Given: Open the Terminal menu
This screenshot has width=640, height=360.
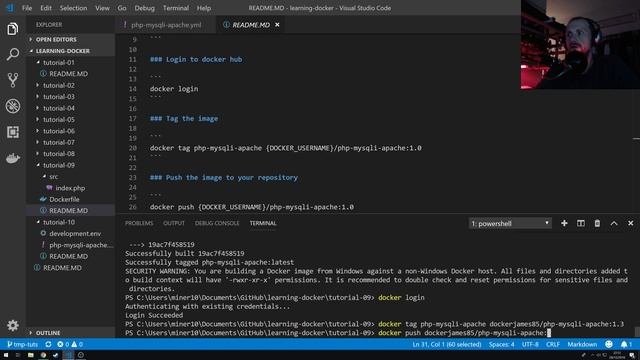Looking at the screenshot, I should [176, 8].
